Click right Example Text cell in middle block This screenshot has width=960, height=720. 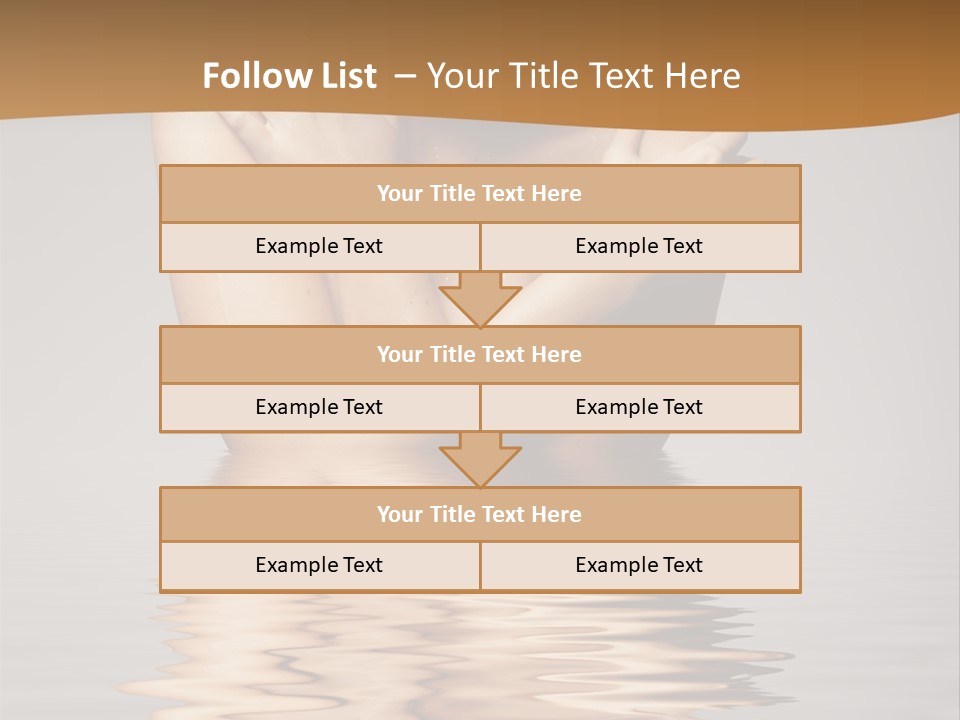click(x=639, y=407)
